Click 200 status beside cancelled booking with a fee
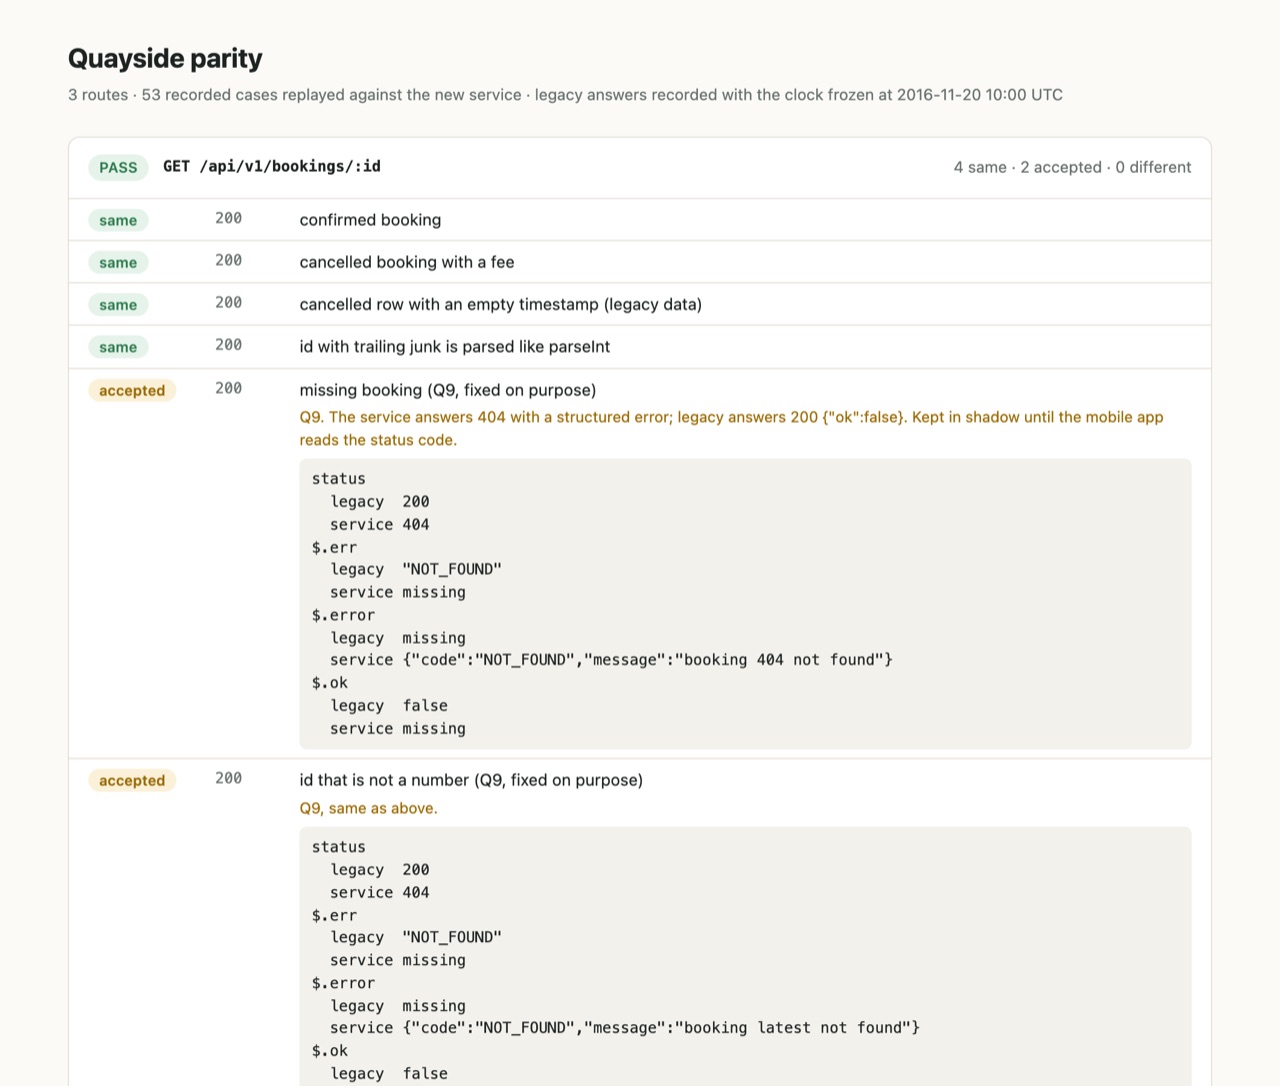Image resolution: width=1280 pixels, height=1086 pixels. (x=228, y=260)
